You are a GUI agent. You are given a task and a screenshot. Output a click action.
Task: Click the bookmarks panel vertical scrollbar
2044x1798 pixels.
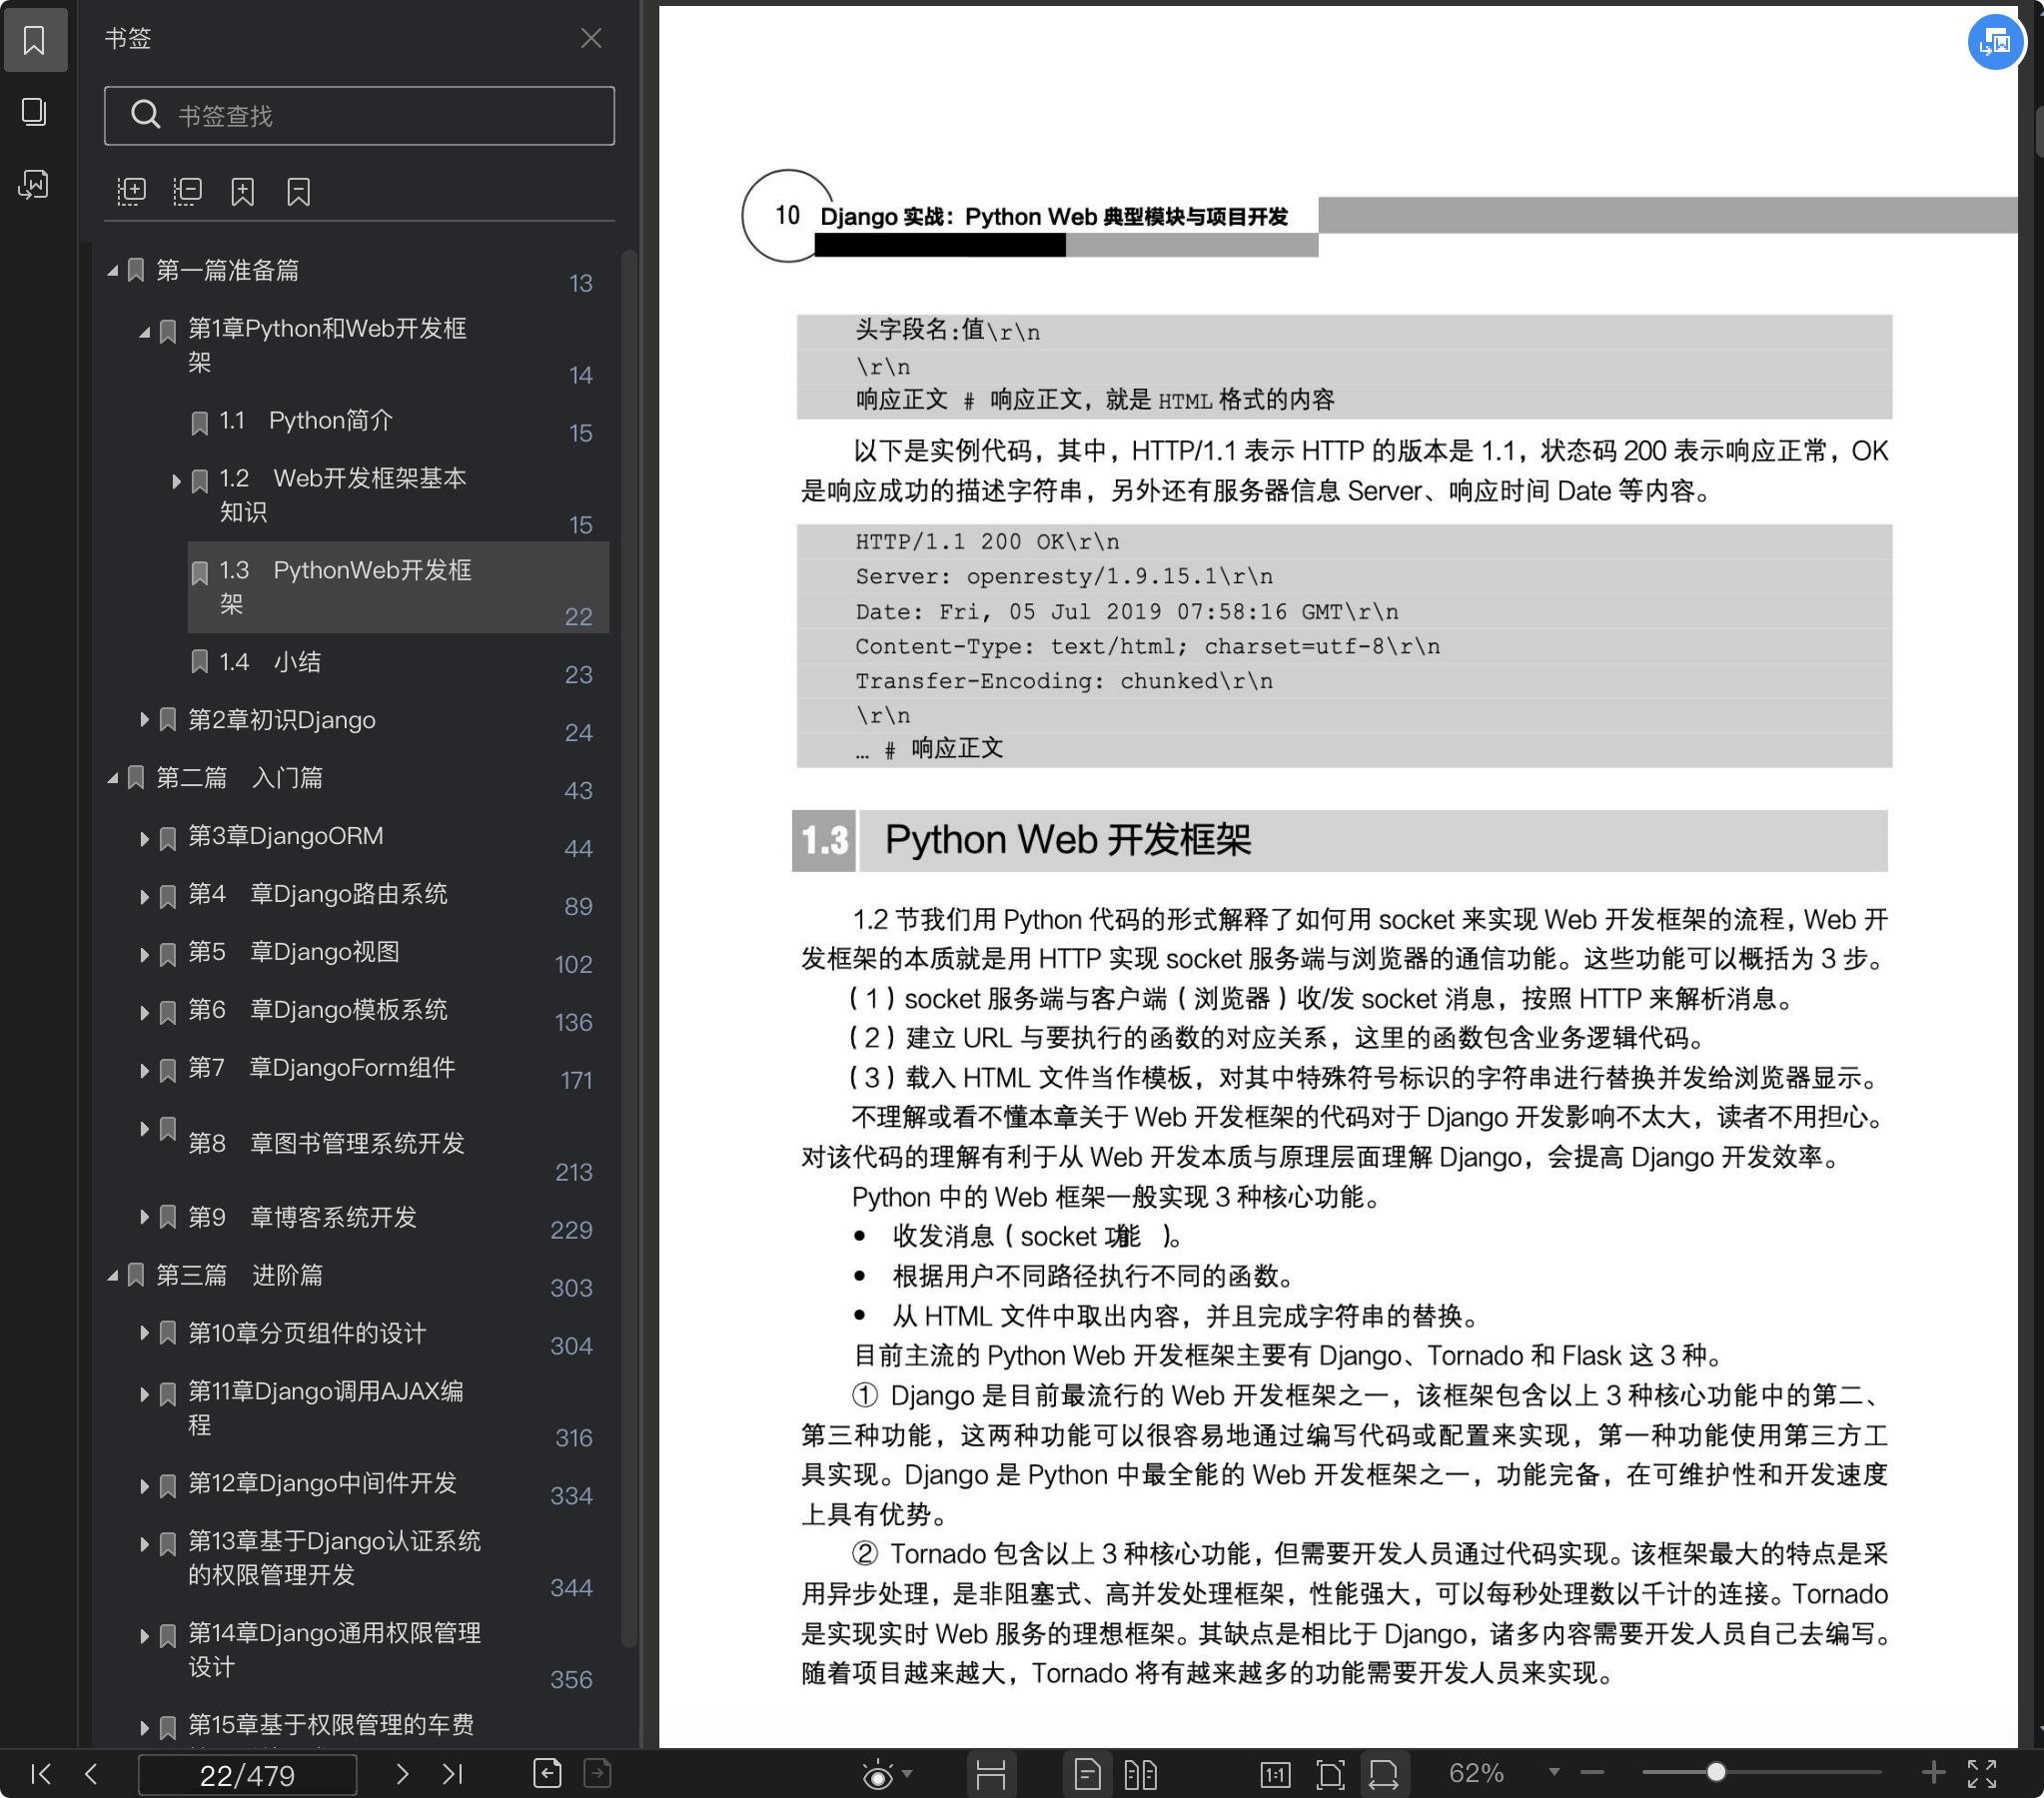[629, 948]
